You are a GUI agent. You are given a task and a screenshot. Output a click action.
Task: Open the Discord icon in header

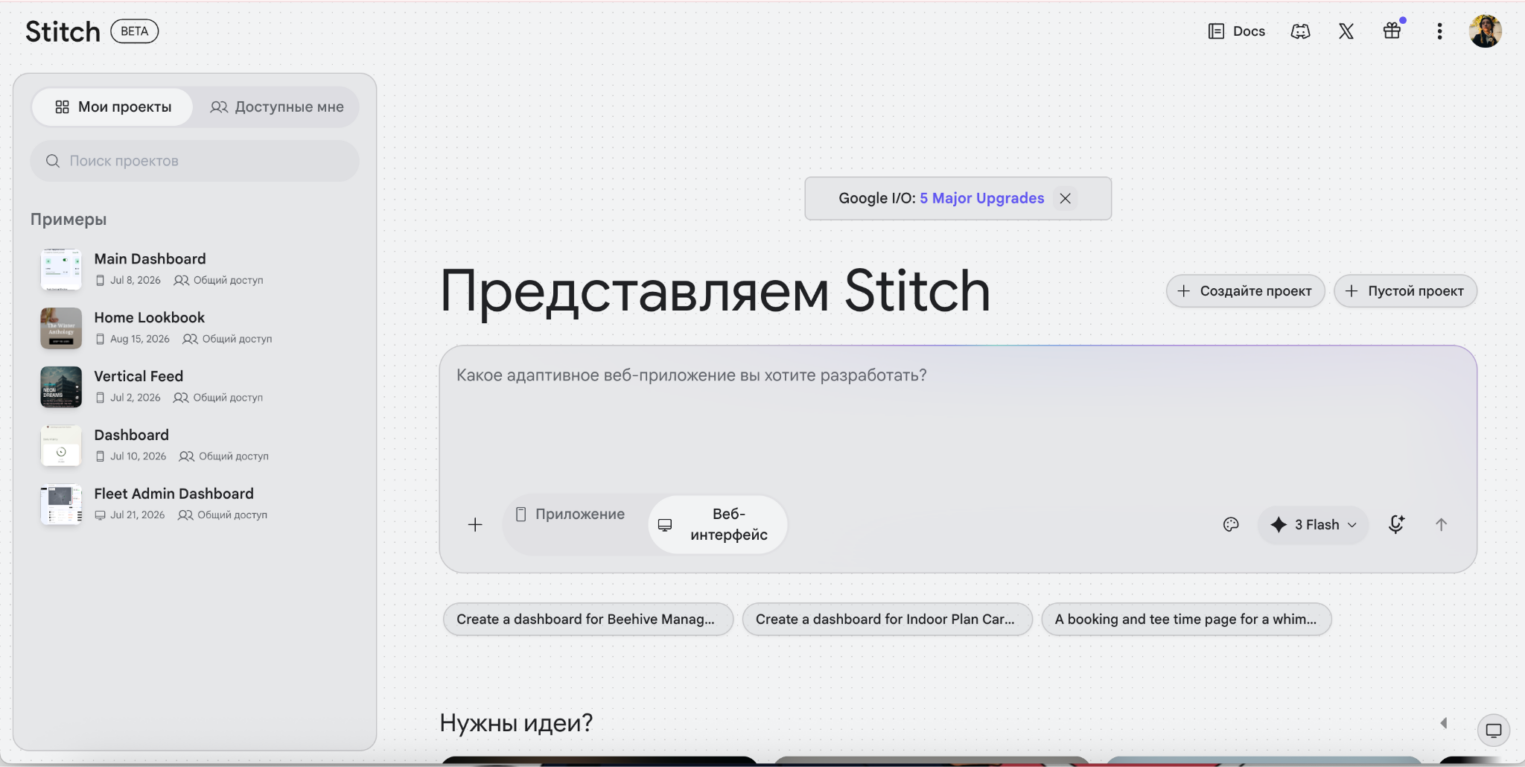(x=1300, y=31)
